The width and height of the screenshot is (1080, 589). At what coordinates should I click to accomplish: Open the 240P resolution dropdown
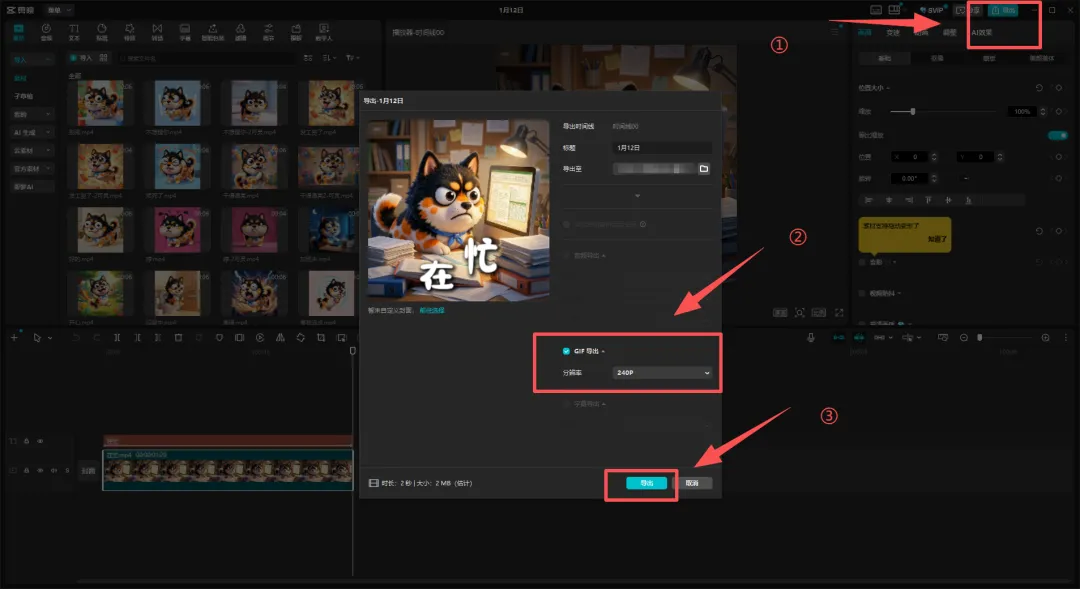click(662, 373)
